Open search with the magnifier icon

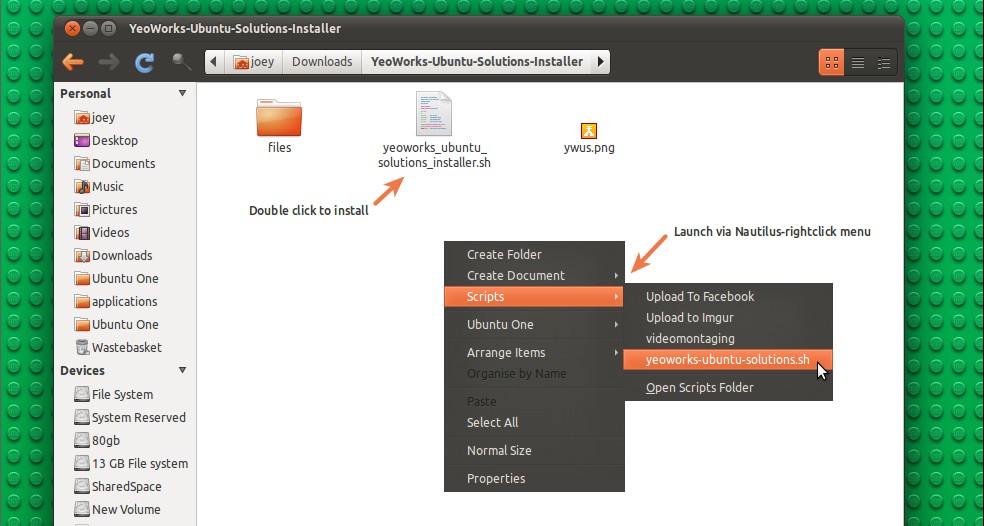pos(181,62)
